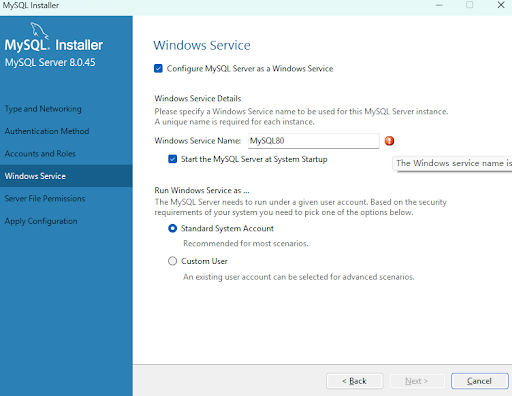This screenshot has width=512, height=396.
Task: Click the Windows Service heading
Action: [x=202, y=45]
